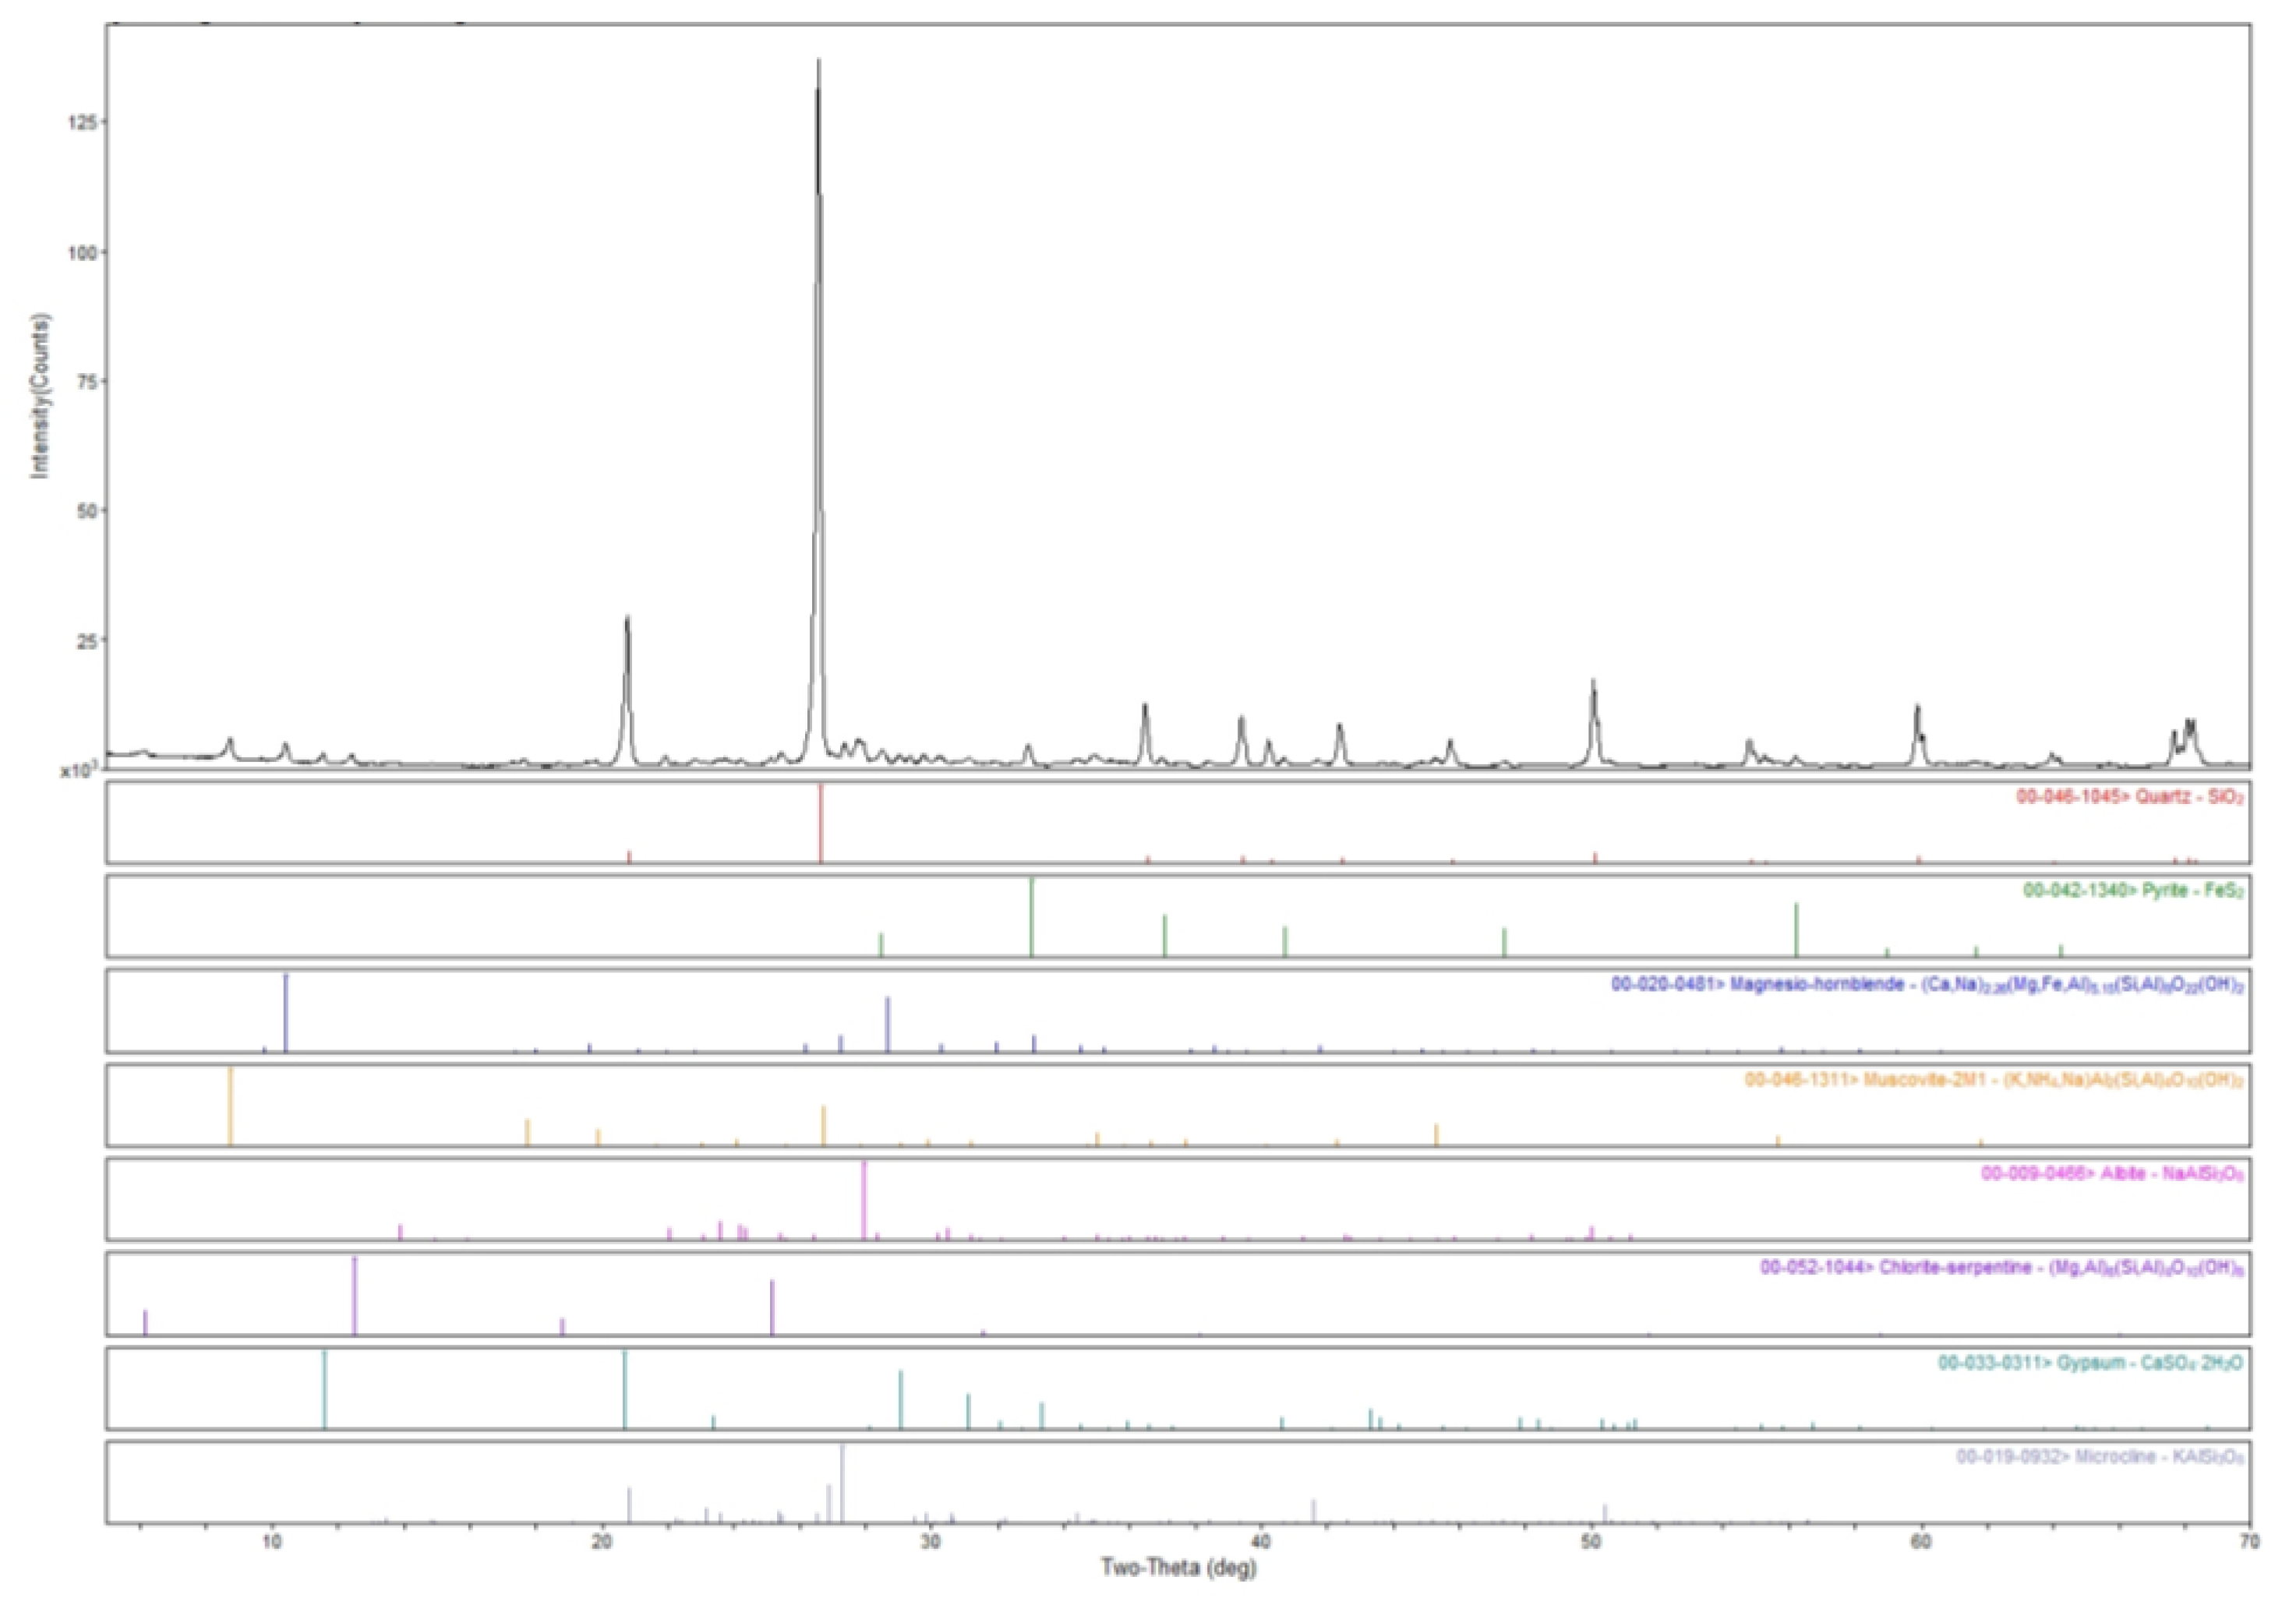2296x1605 pixels.
Task: Click the Intensity(Counts) axis title
Action: (x=41, y=397)
